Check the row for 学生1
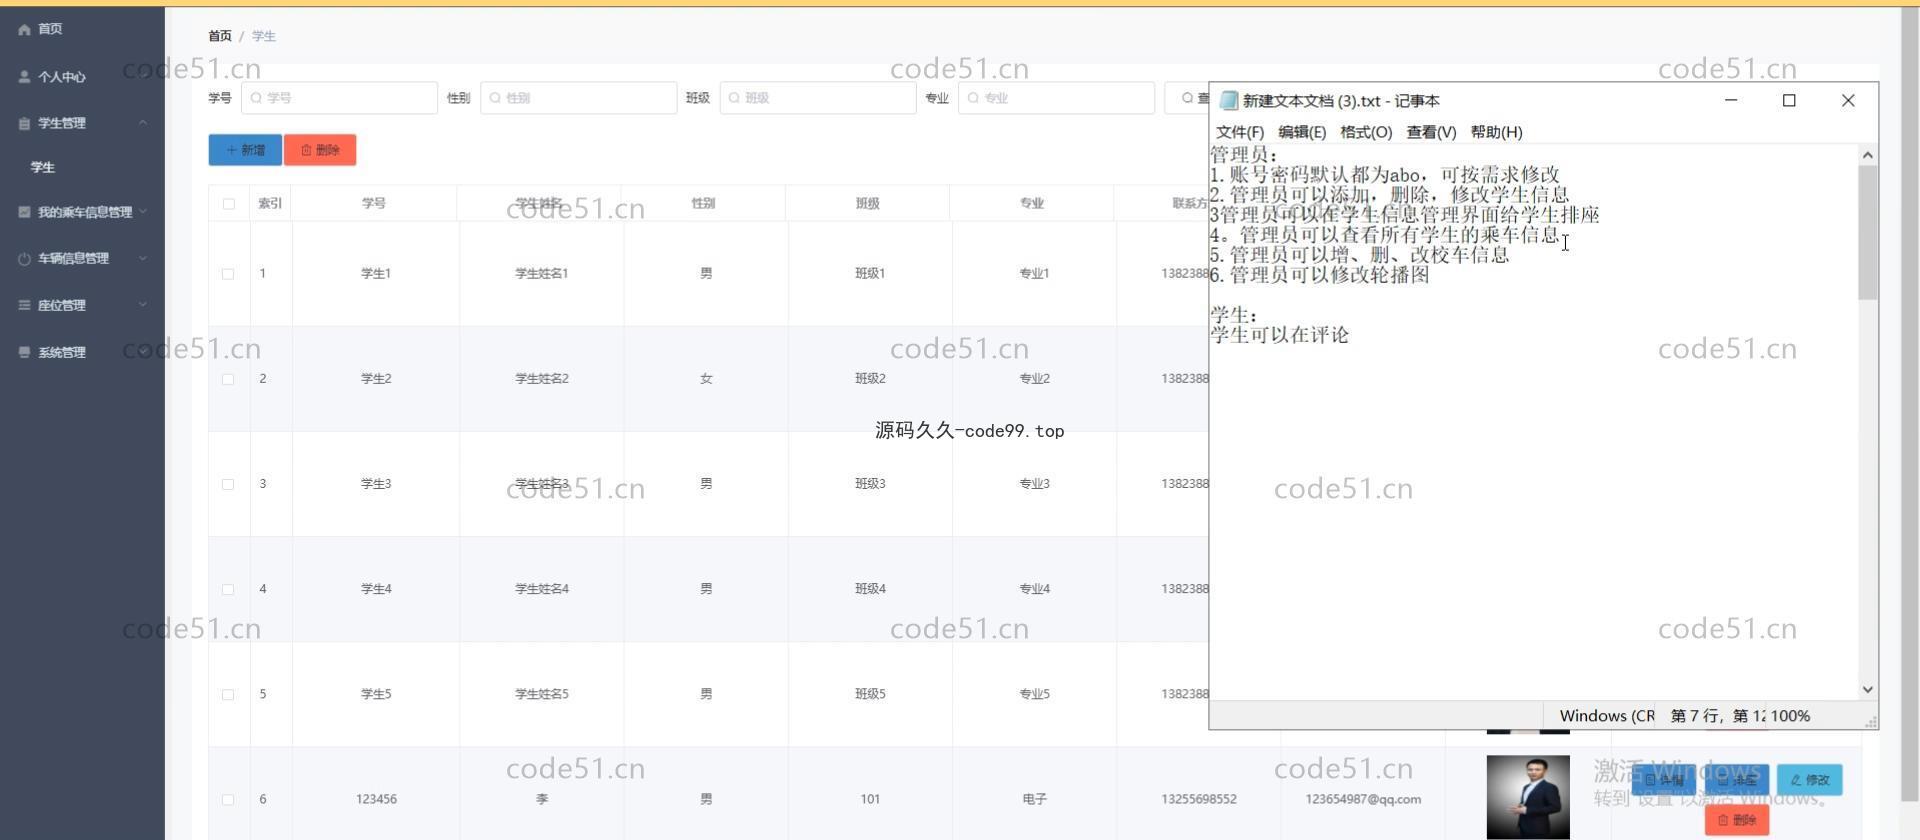The height and width of the screenshot is (840, 1920). point(228,274)
